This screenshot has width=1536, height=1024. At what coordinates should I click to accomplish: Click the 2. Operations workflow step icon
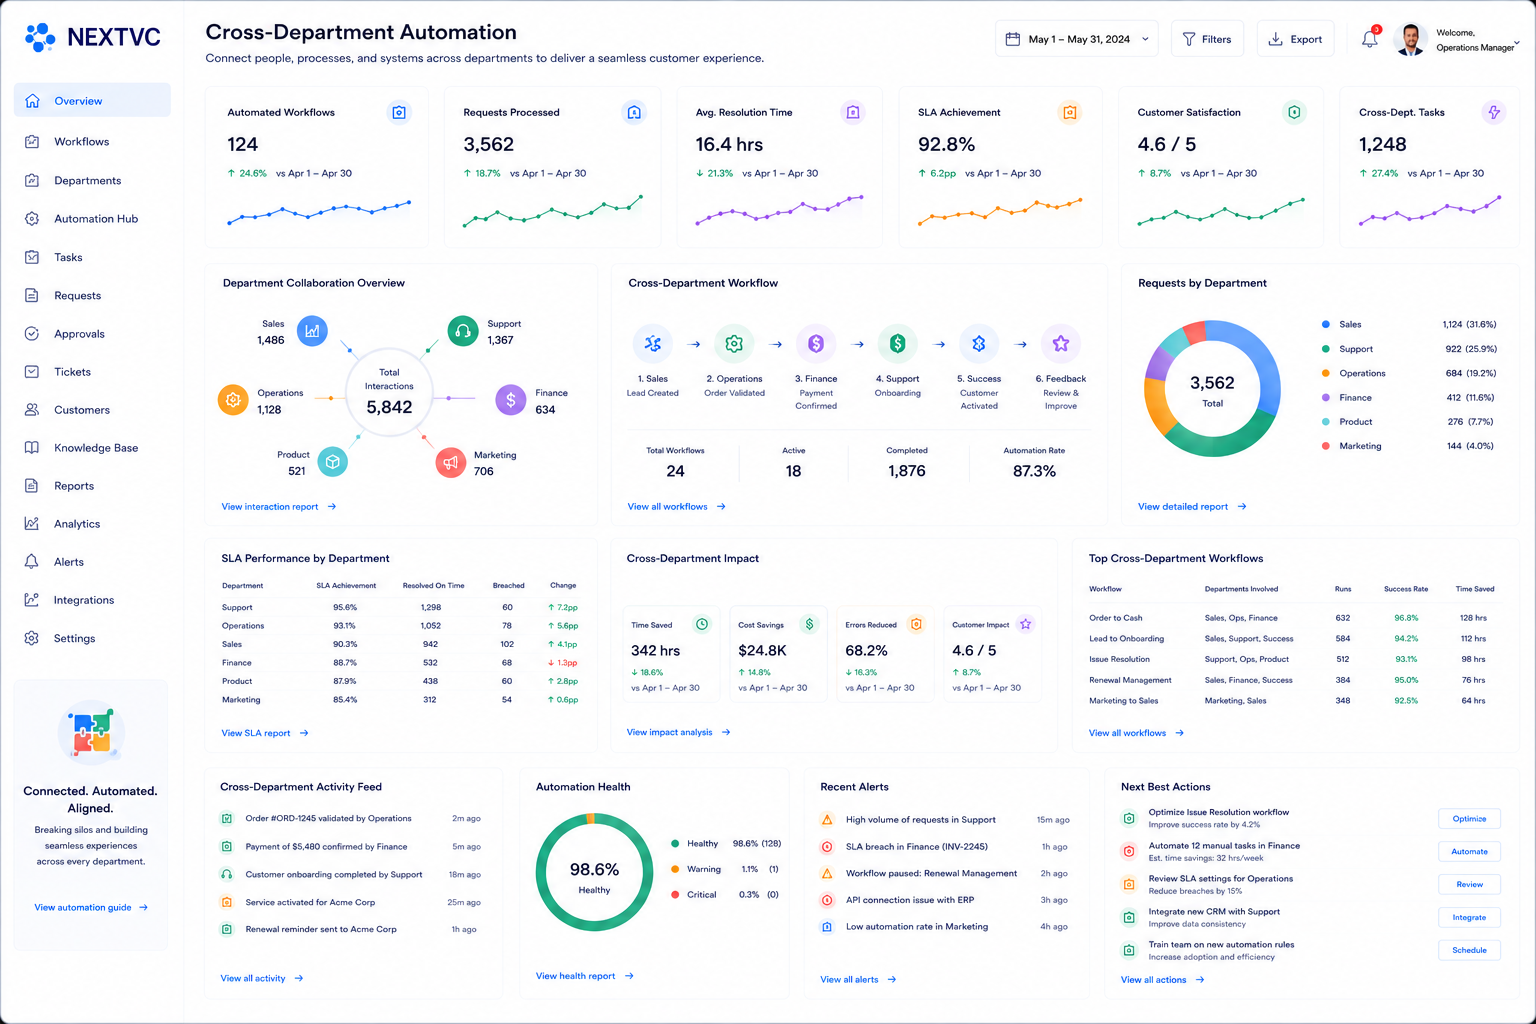(x=734, y=344)
